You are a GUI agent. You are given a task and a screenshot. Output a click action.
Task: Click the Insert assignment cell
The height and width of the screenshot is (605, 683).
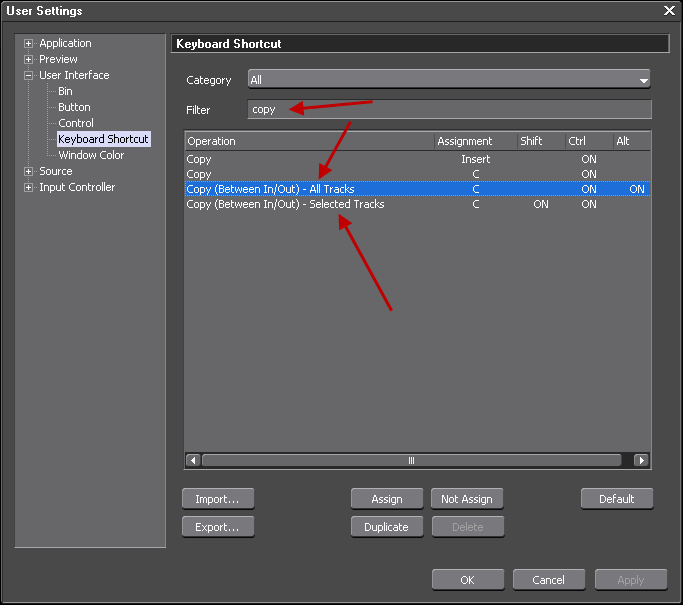[476, 159]
